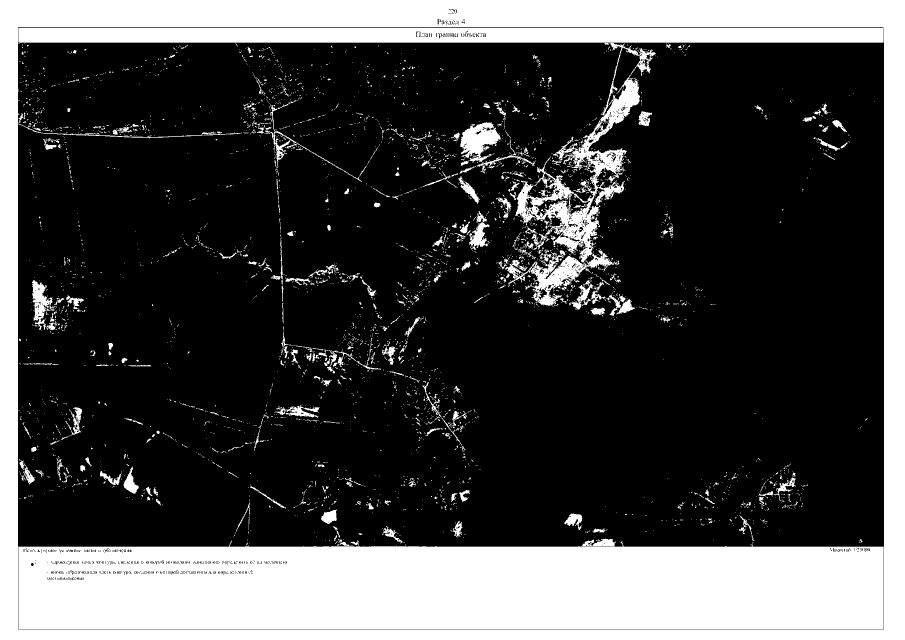
Task: Click the empty white area below the legend
Action: click(450, 605)
